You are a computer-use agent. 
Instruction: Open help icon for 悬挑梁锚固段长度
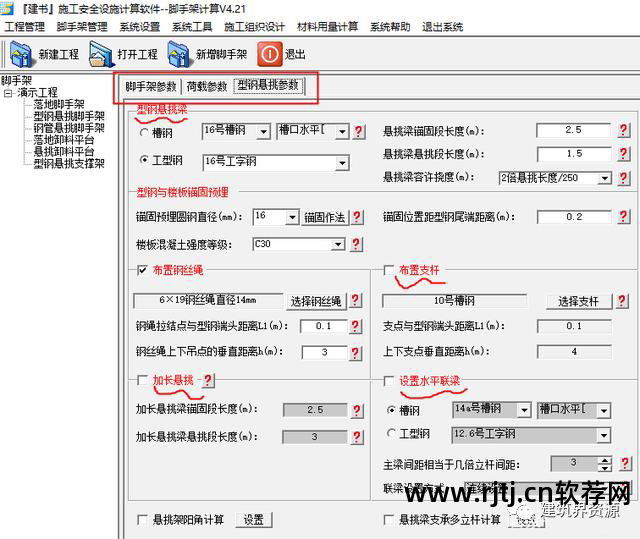click(x=623, y=130)
